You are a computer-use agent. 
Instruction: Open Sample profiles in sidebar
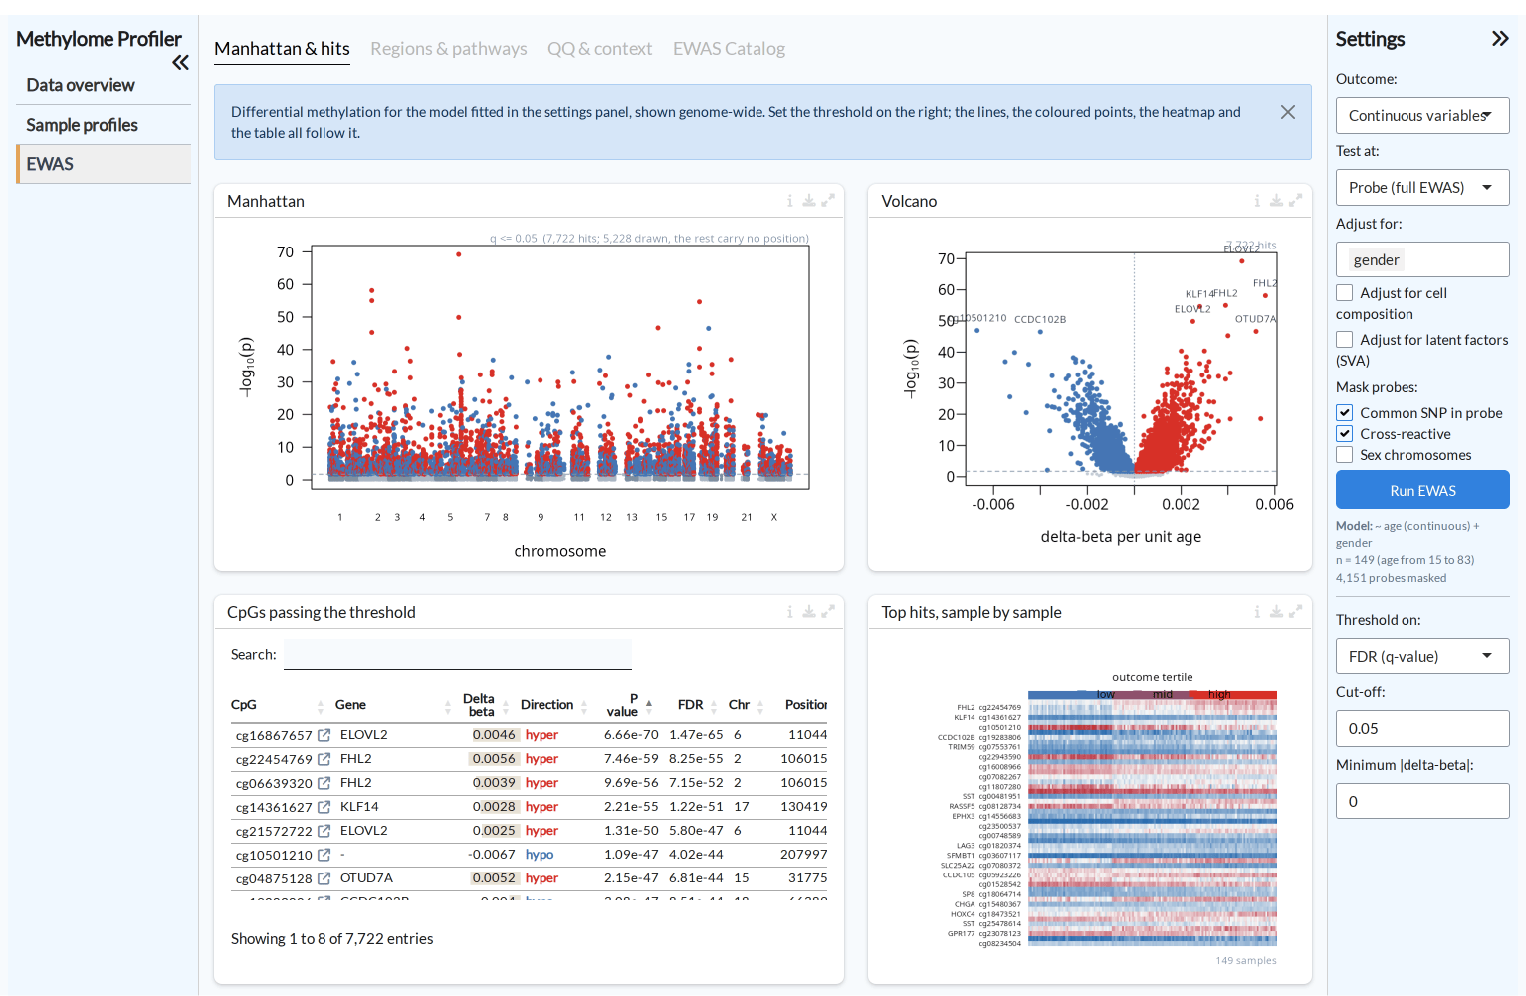point(103,125)
